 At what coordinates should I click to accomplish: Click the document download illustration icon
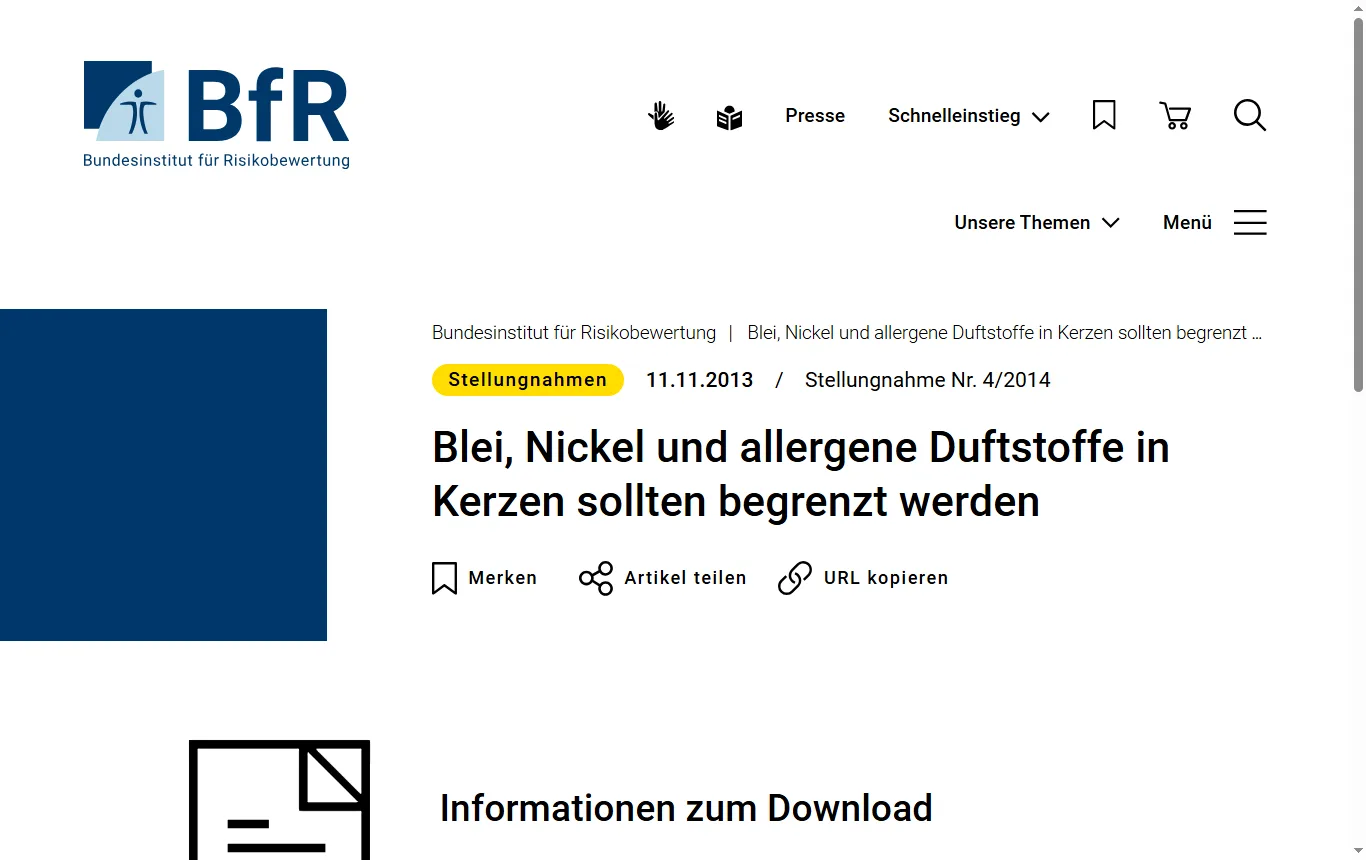click(x=280, y=800)
